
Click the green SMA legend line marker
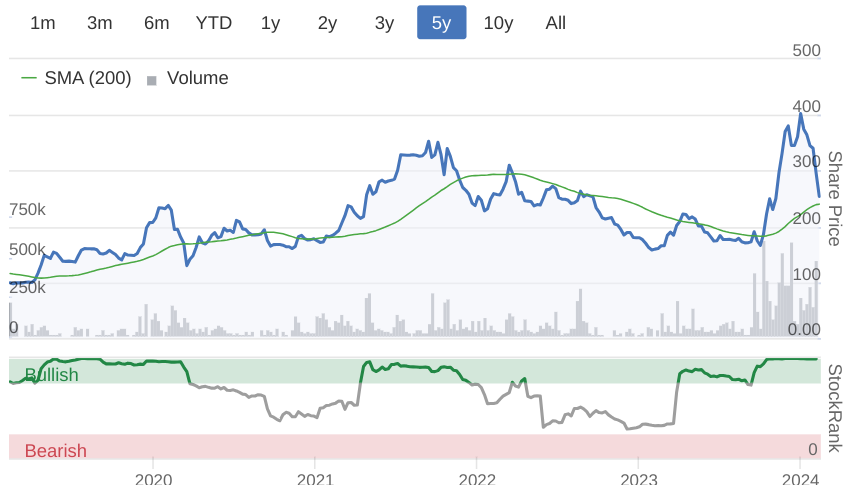point(28,78)
